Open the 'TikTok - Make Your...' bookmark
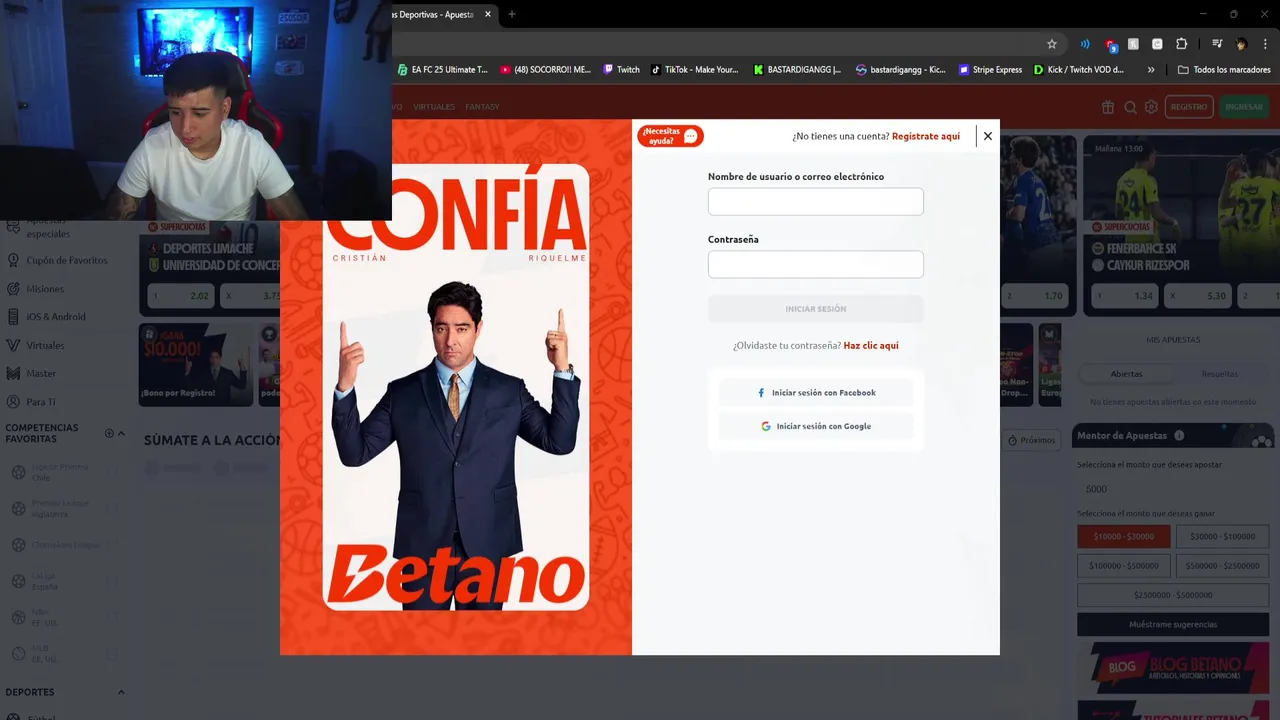The height and width of the screenshot is (720, 1280). click(x=695, y=70)
